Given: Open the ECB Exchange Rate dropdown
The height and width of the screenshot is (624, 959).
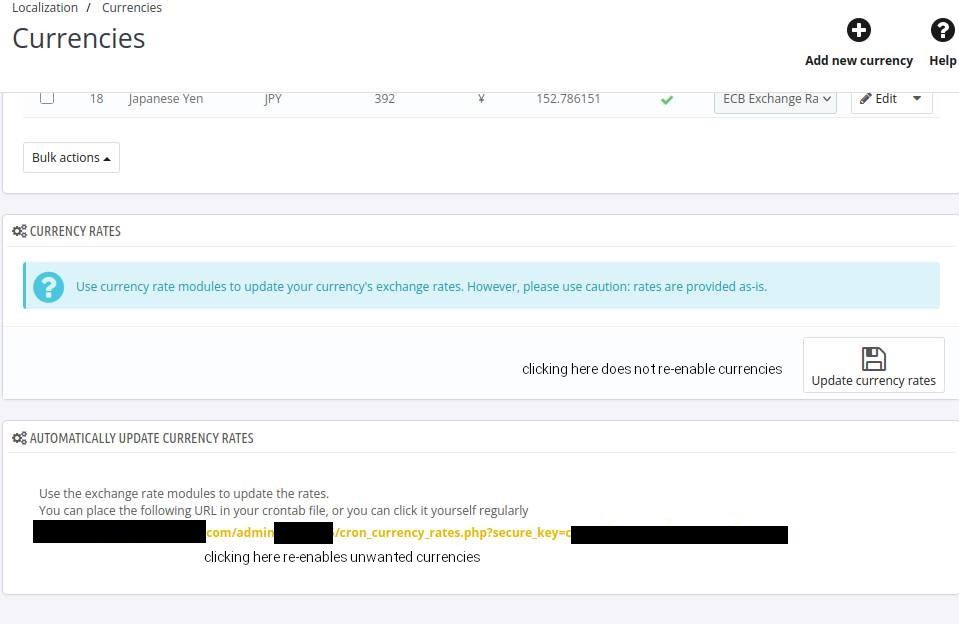Looking at the screenshot, I should 775,99.
